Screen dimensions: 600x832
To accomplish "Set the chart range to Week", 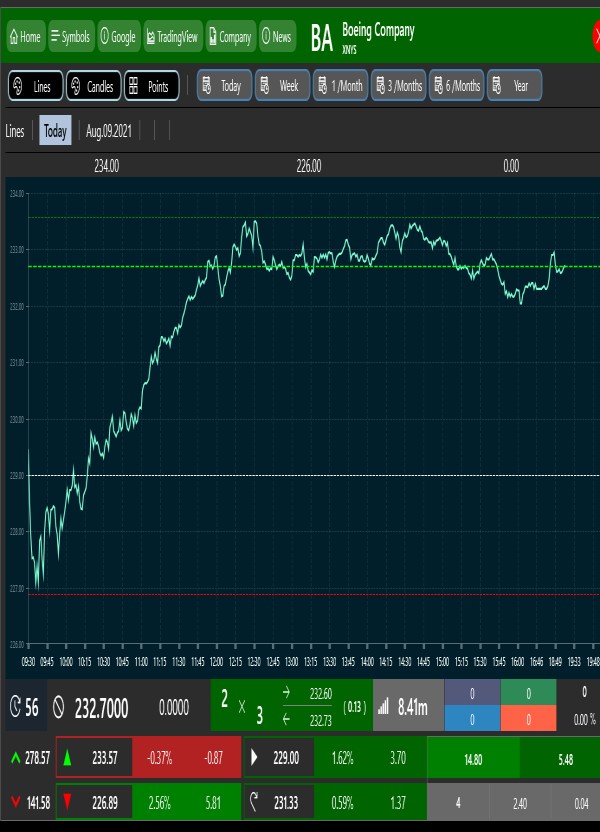I will coord(281,86).
